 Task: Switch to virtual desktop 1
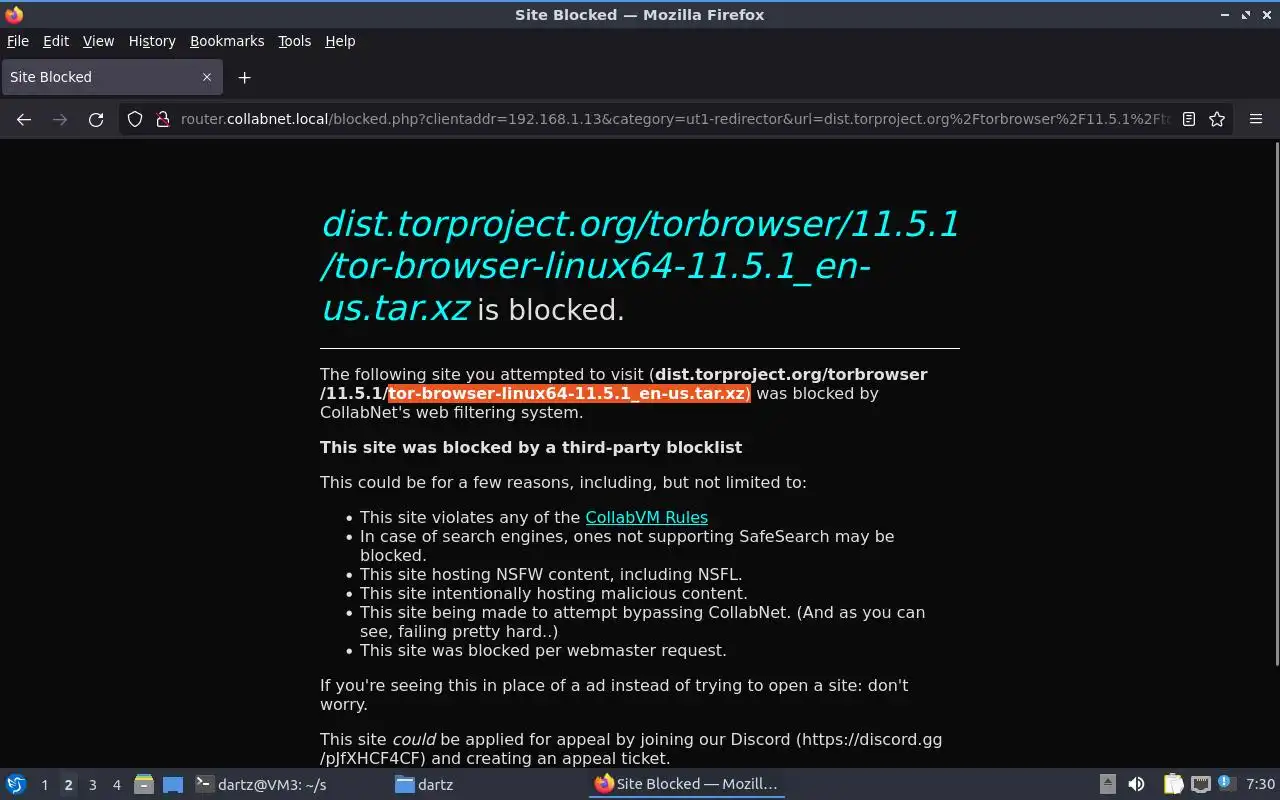pyautogui.click(x=44, y=785)
